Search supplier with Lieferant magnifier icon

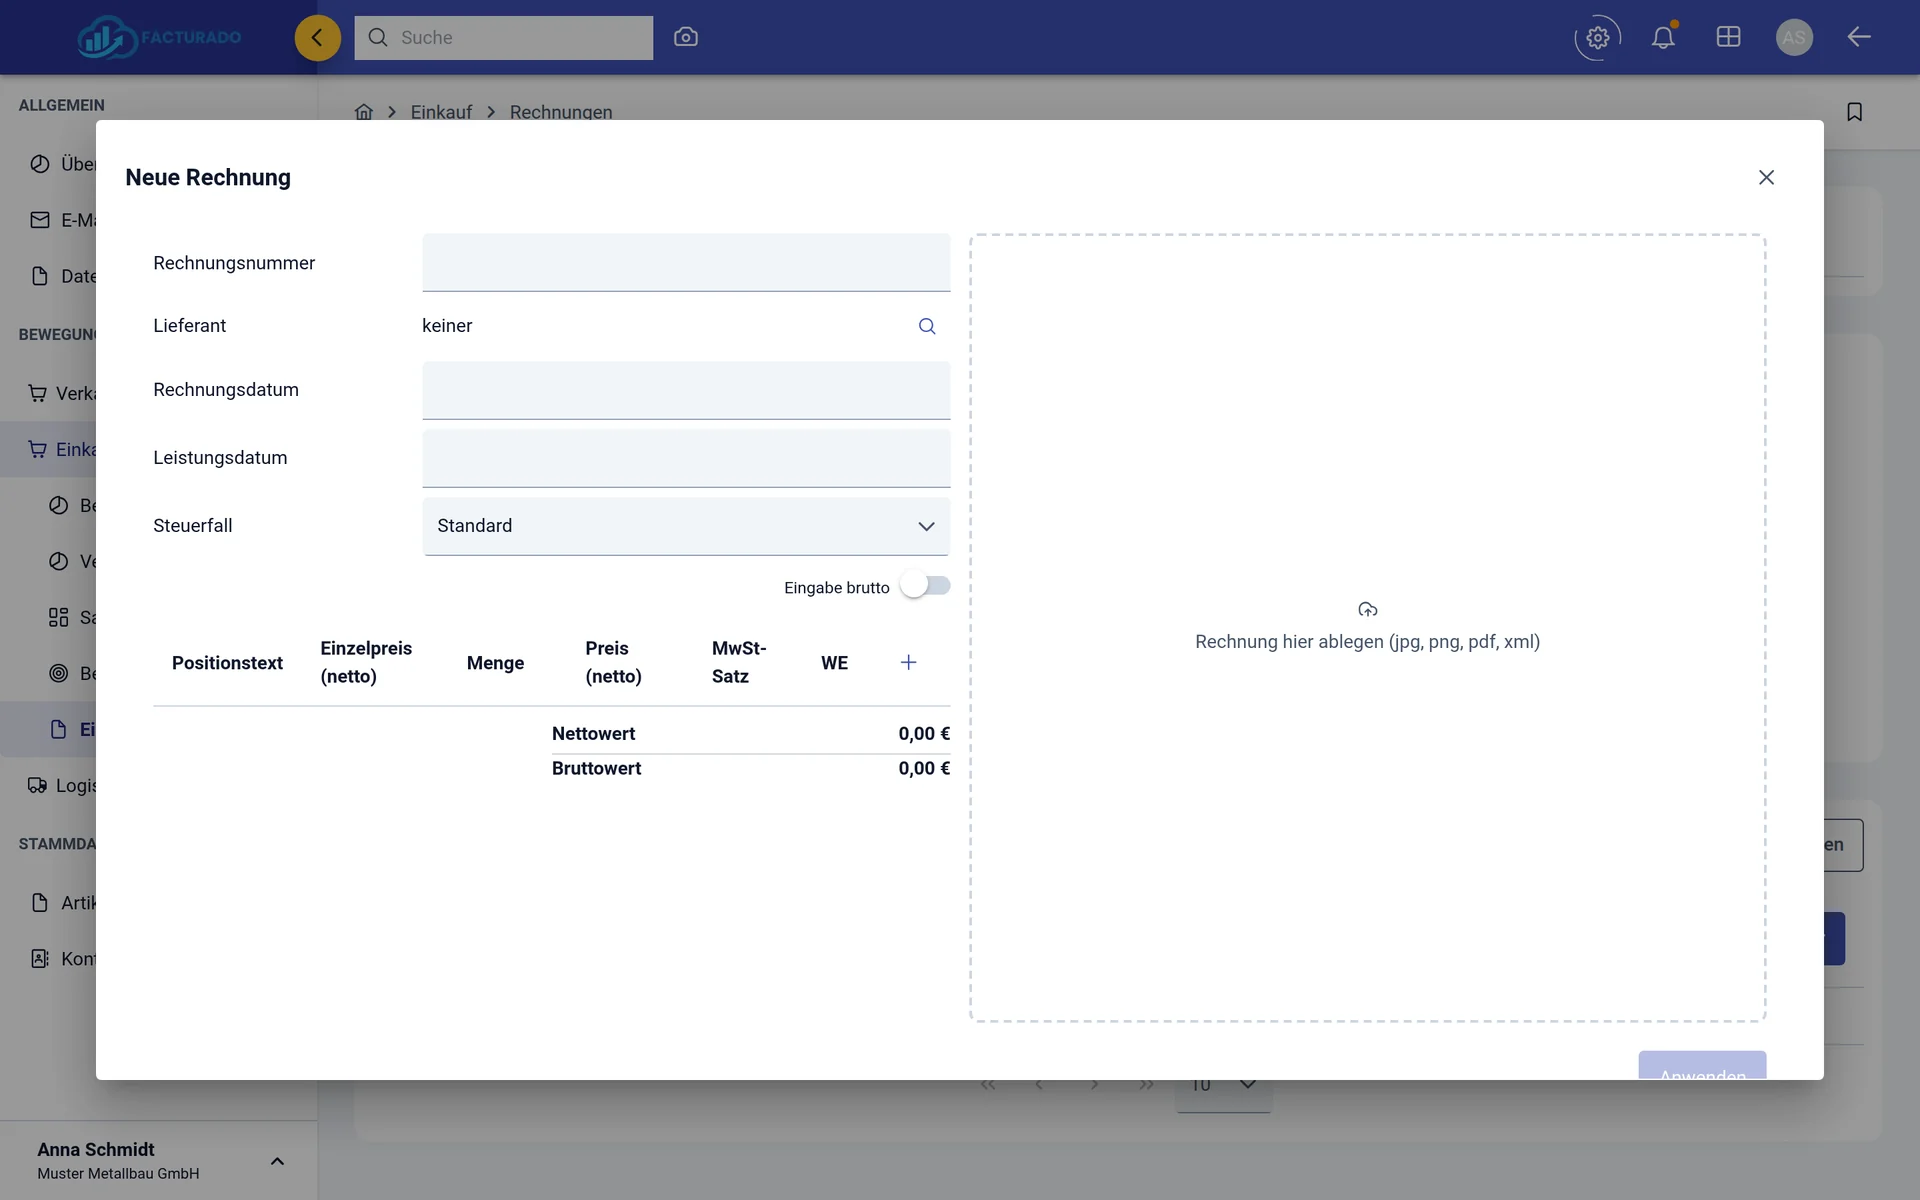pyautogui.click(x=927, y=326)
